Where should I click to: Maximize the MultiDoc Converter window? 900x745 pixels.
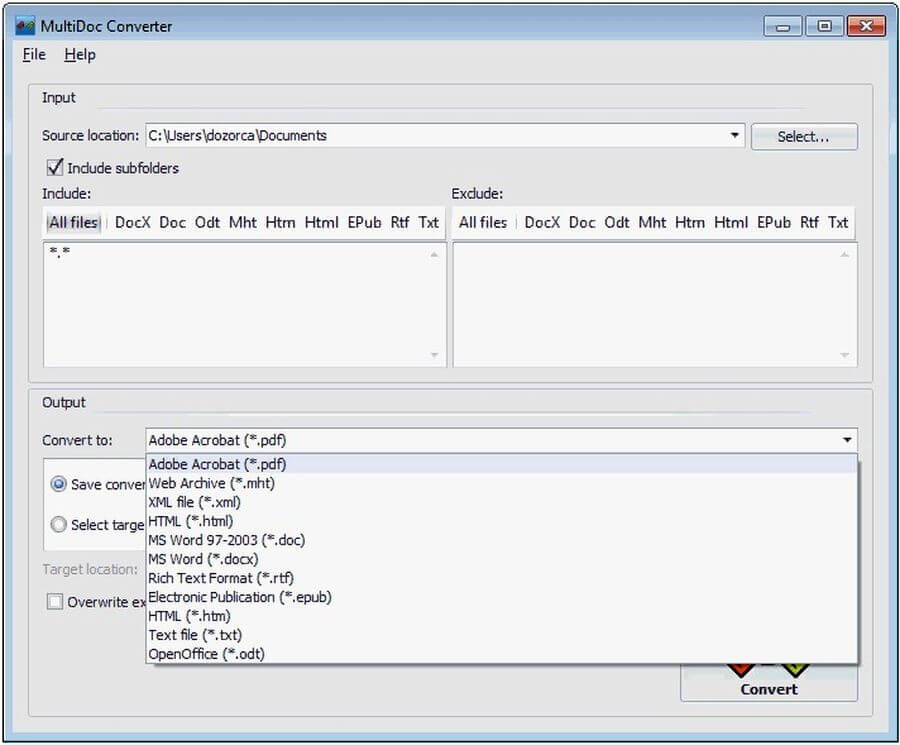pyautogui.click(x=824, y=26)
